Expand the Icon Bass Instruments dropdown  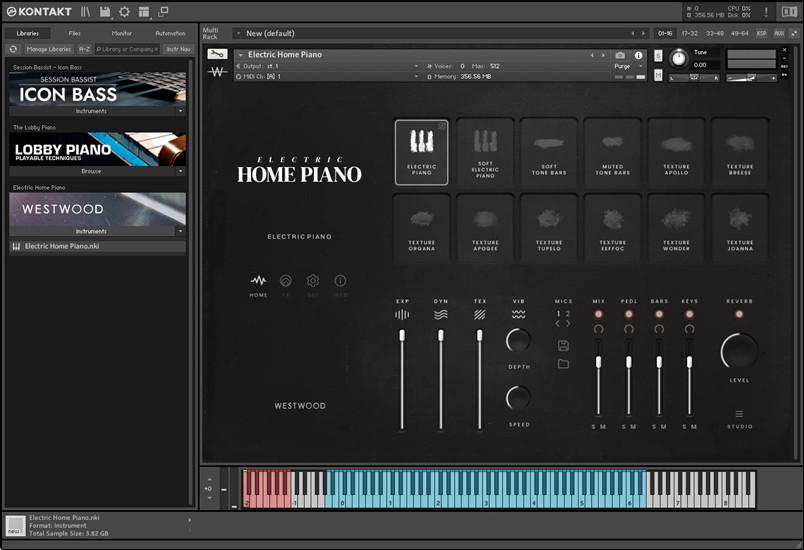point(180,112)
